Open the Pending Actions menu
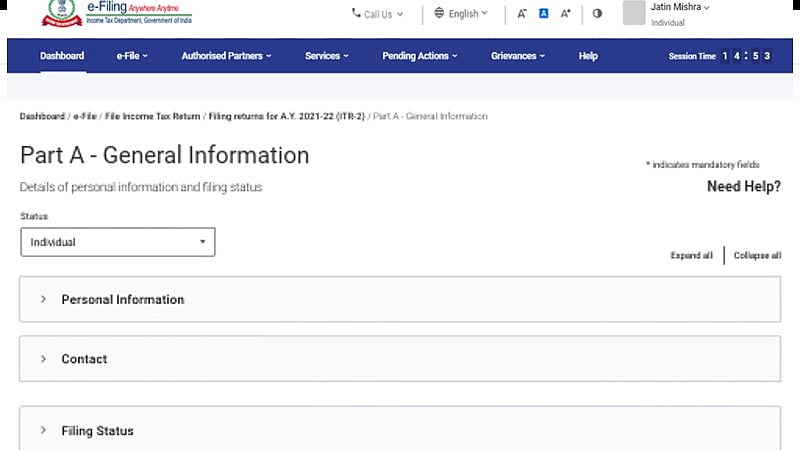 tap(420, 56)
